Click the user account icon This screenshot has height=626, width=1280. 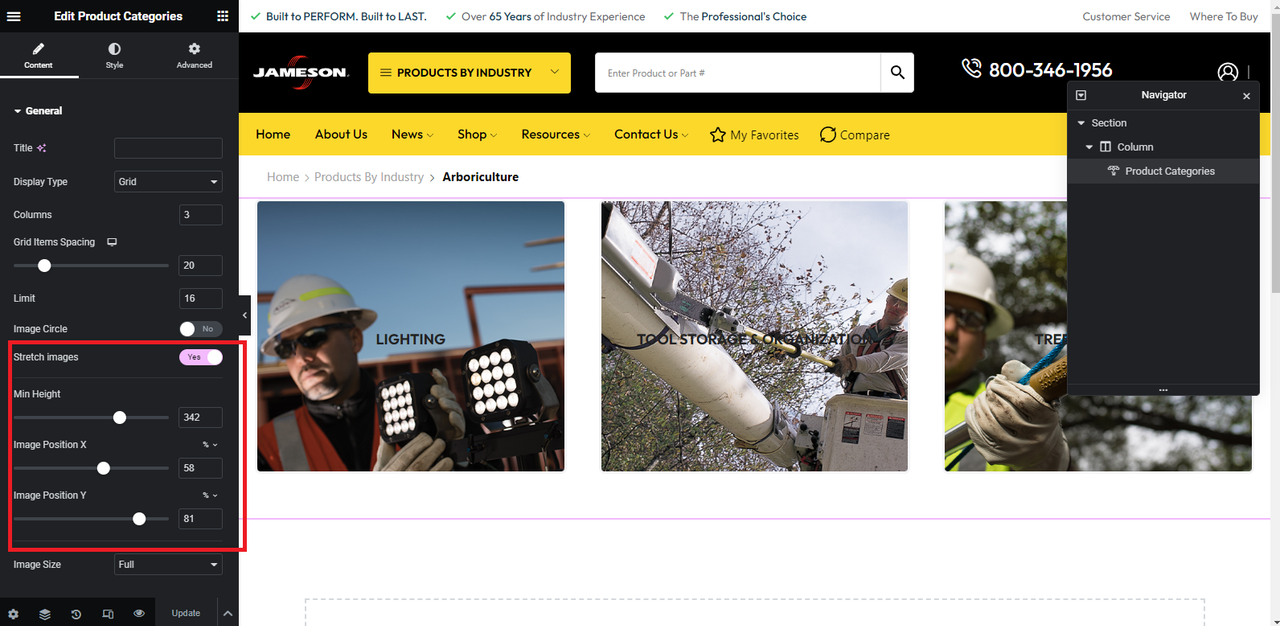[1228, 73]
